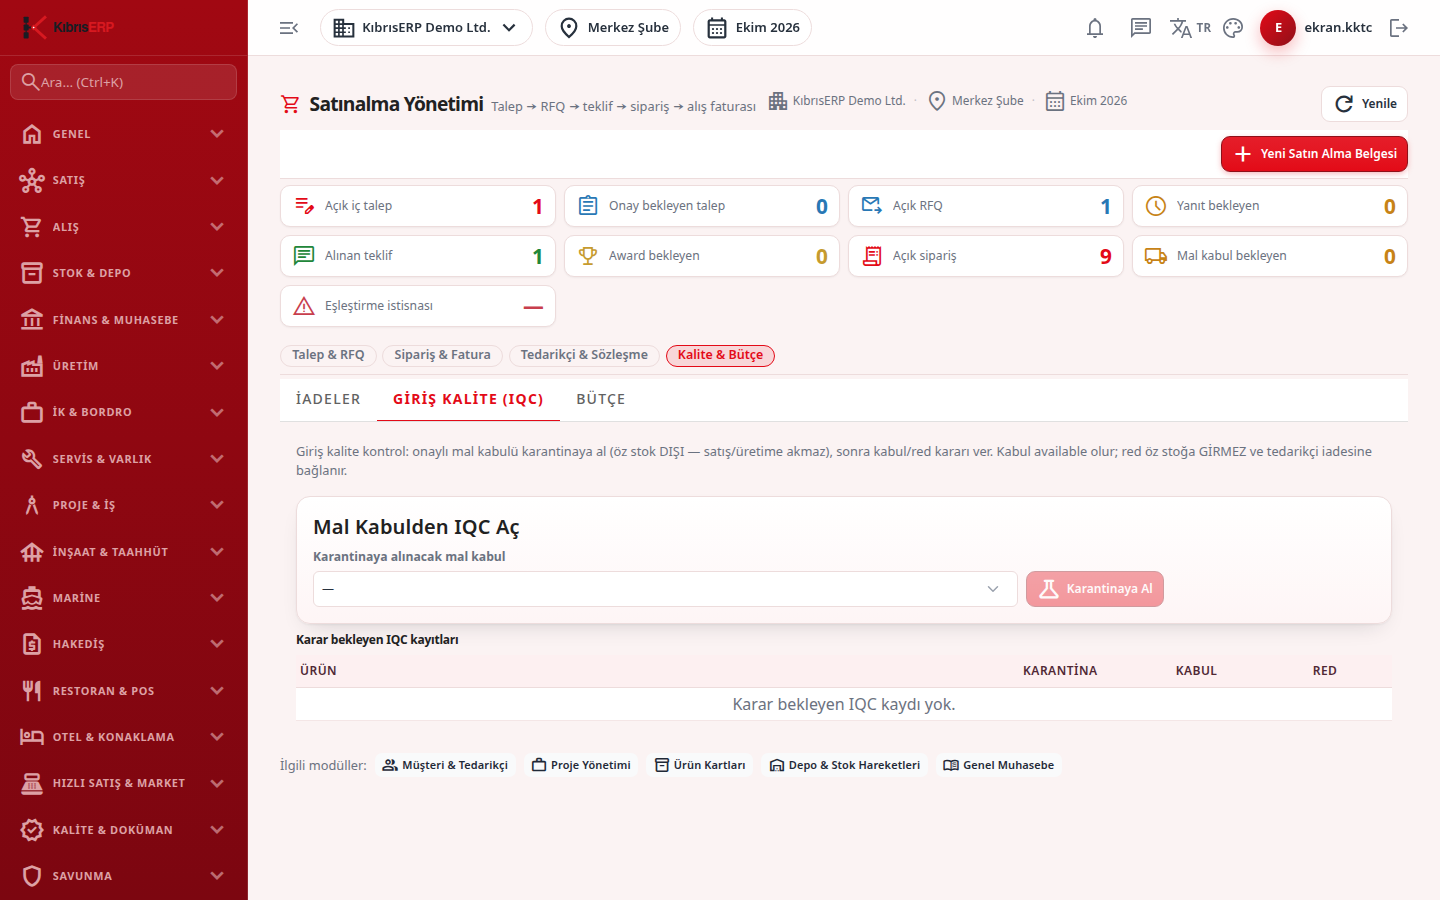Open the messages chat icon
The height and width of the screenshot is (900, 1440).
pyautogui.click(x=1141, y=28)
